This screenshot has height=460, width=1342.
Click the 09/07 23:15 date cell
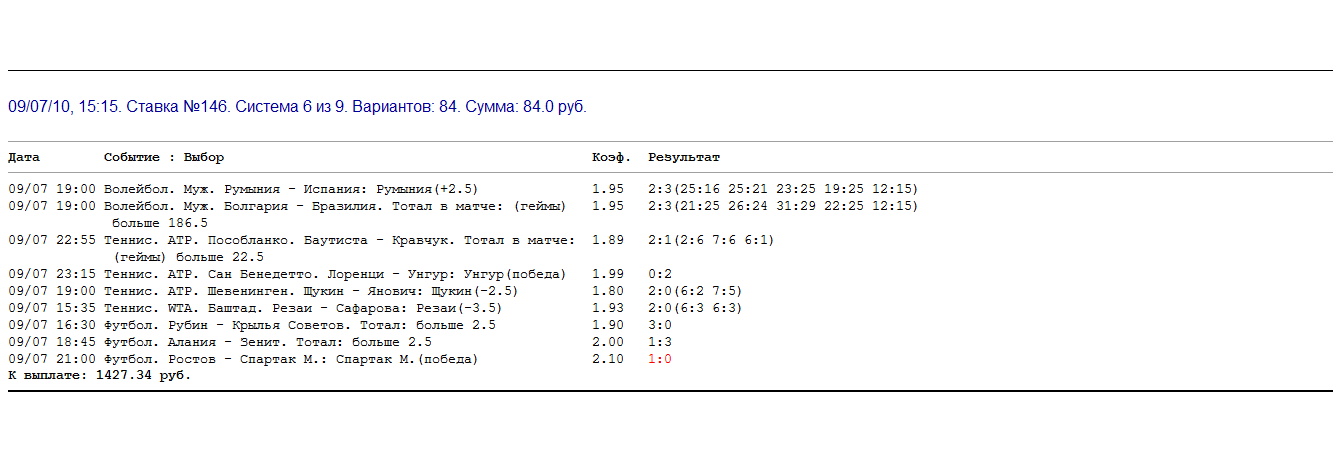[x=52, y=274]
